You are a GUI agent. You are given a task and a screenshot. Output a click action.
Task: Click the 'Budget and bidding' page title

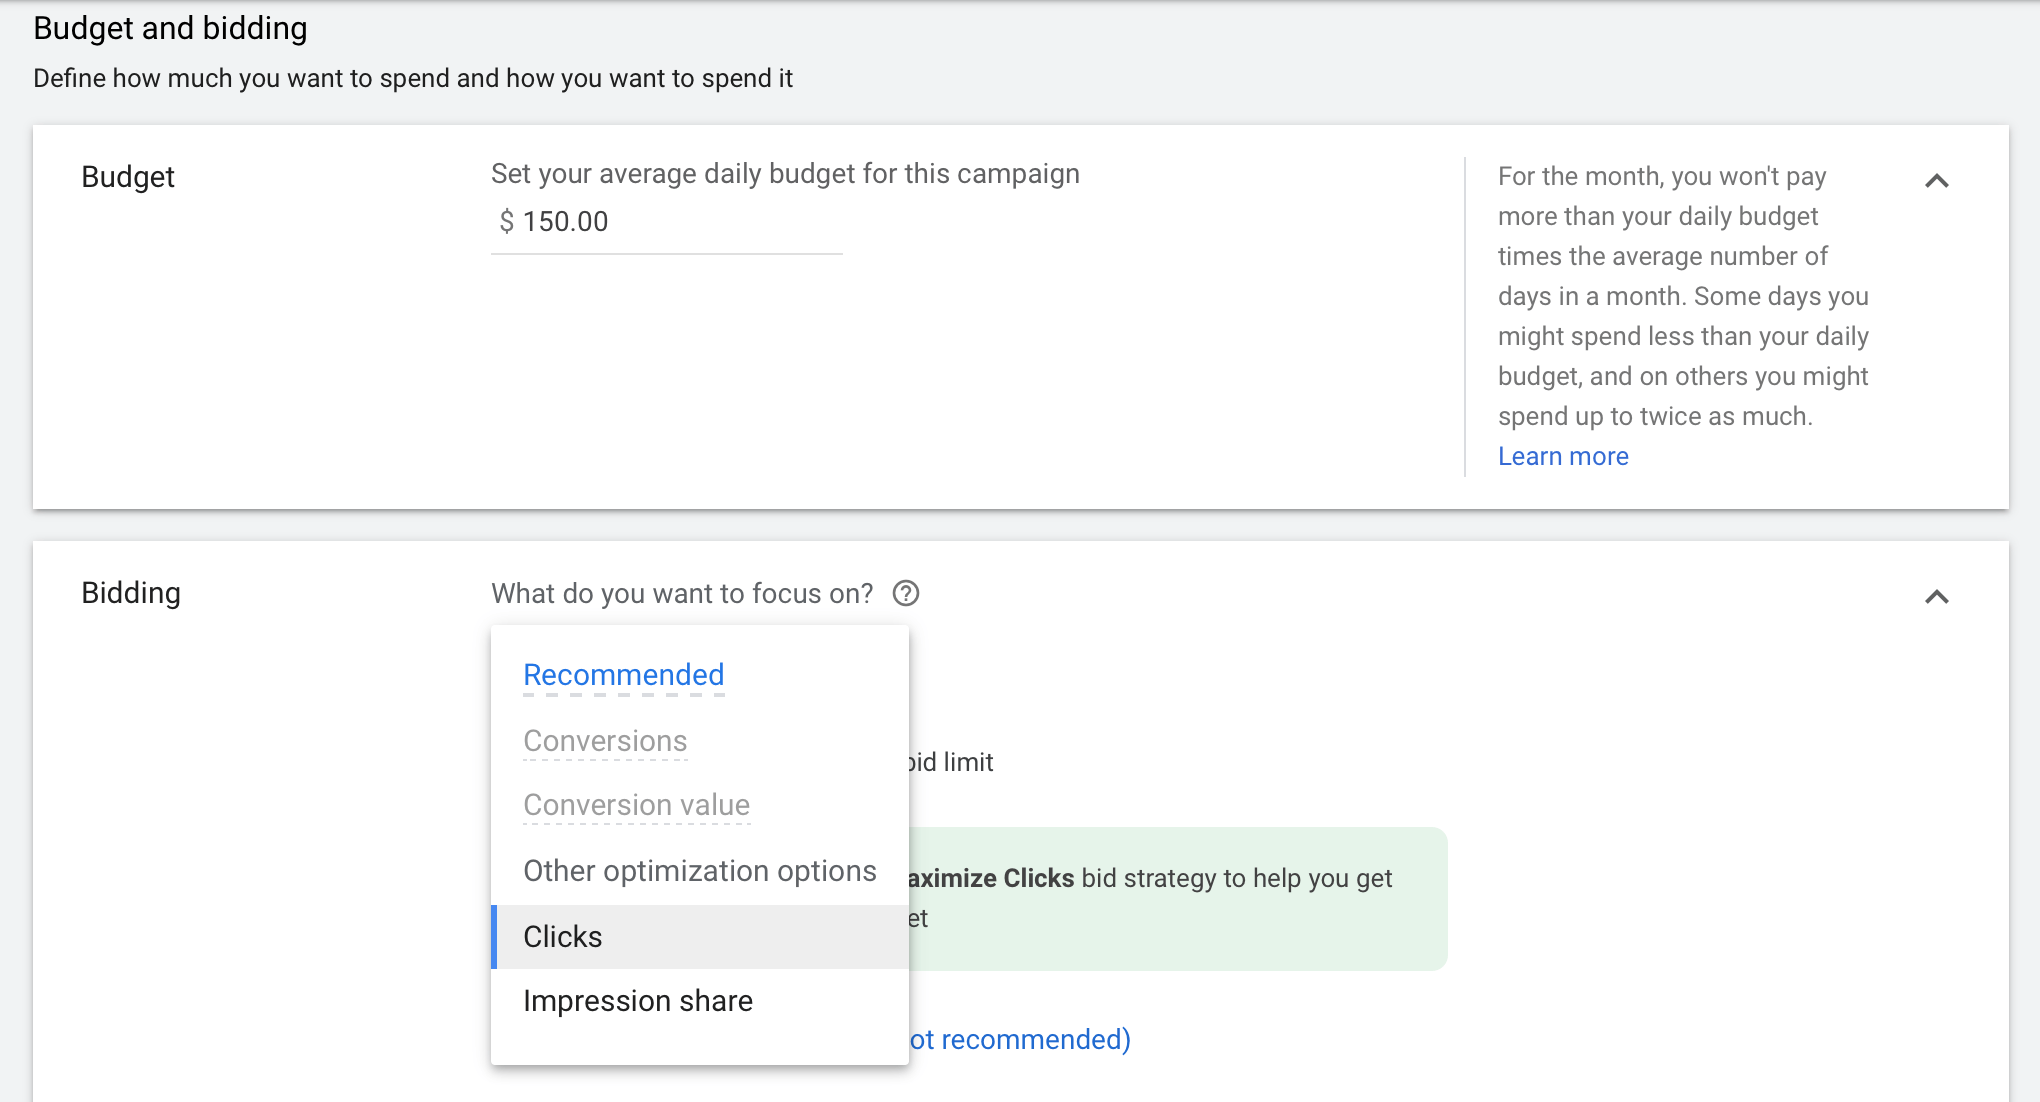click(x=170, y=28)
